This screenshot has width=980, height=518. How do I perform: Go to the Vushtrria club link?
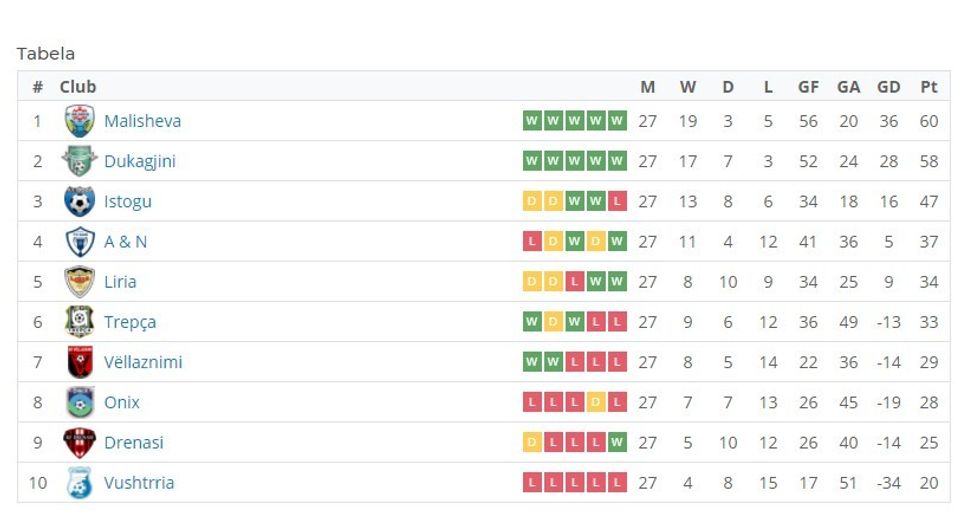(139, 483)
